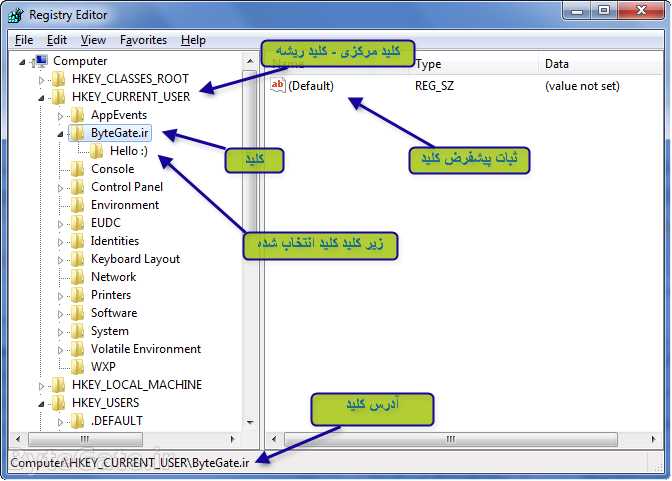Expand the System node arrow
The width and height of the screenshot is (672, 481).
tap(60, 332)
